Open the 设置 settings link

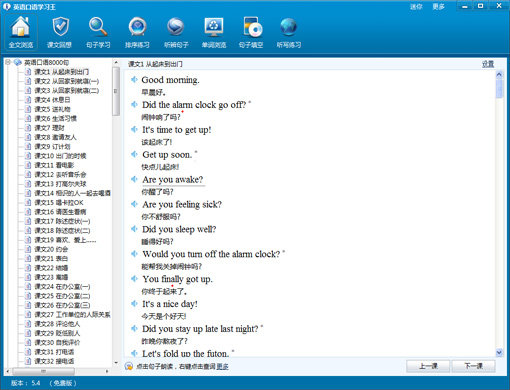coord(488,64)
